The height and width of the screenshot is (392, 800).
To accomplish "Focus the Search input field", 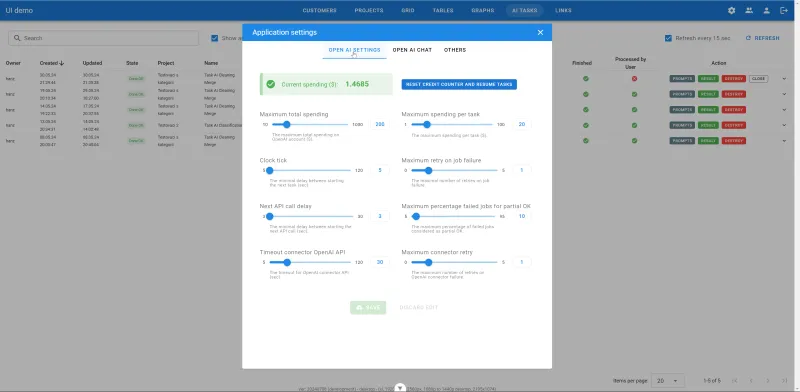I will [104, 38].
